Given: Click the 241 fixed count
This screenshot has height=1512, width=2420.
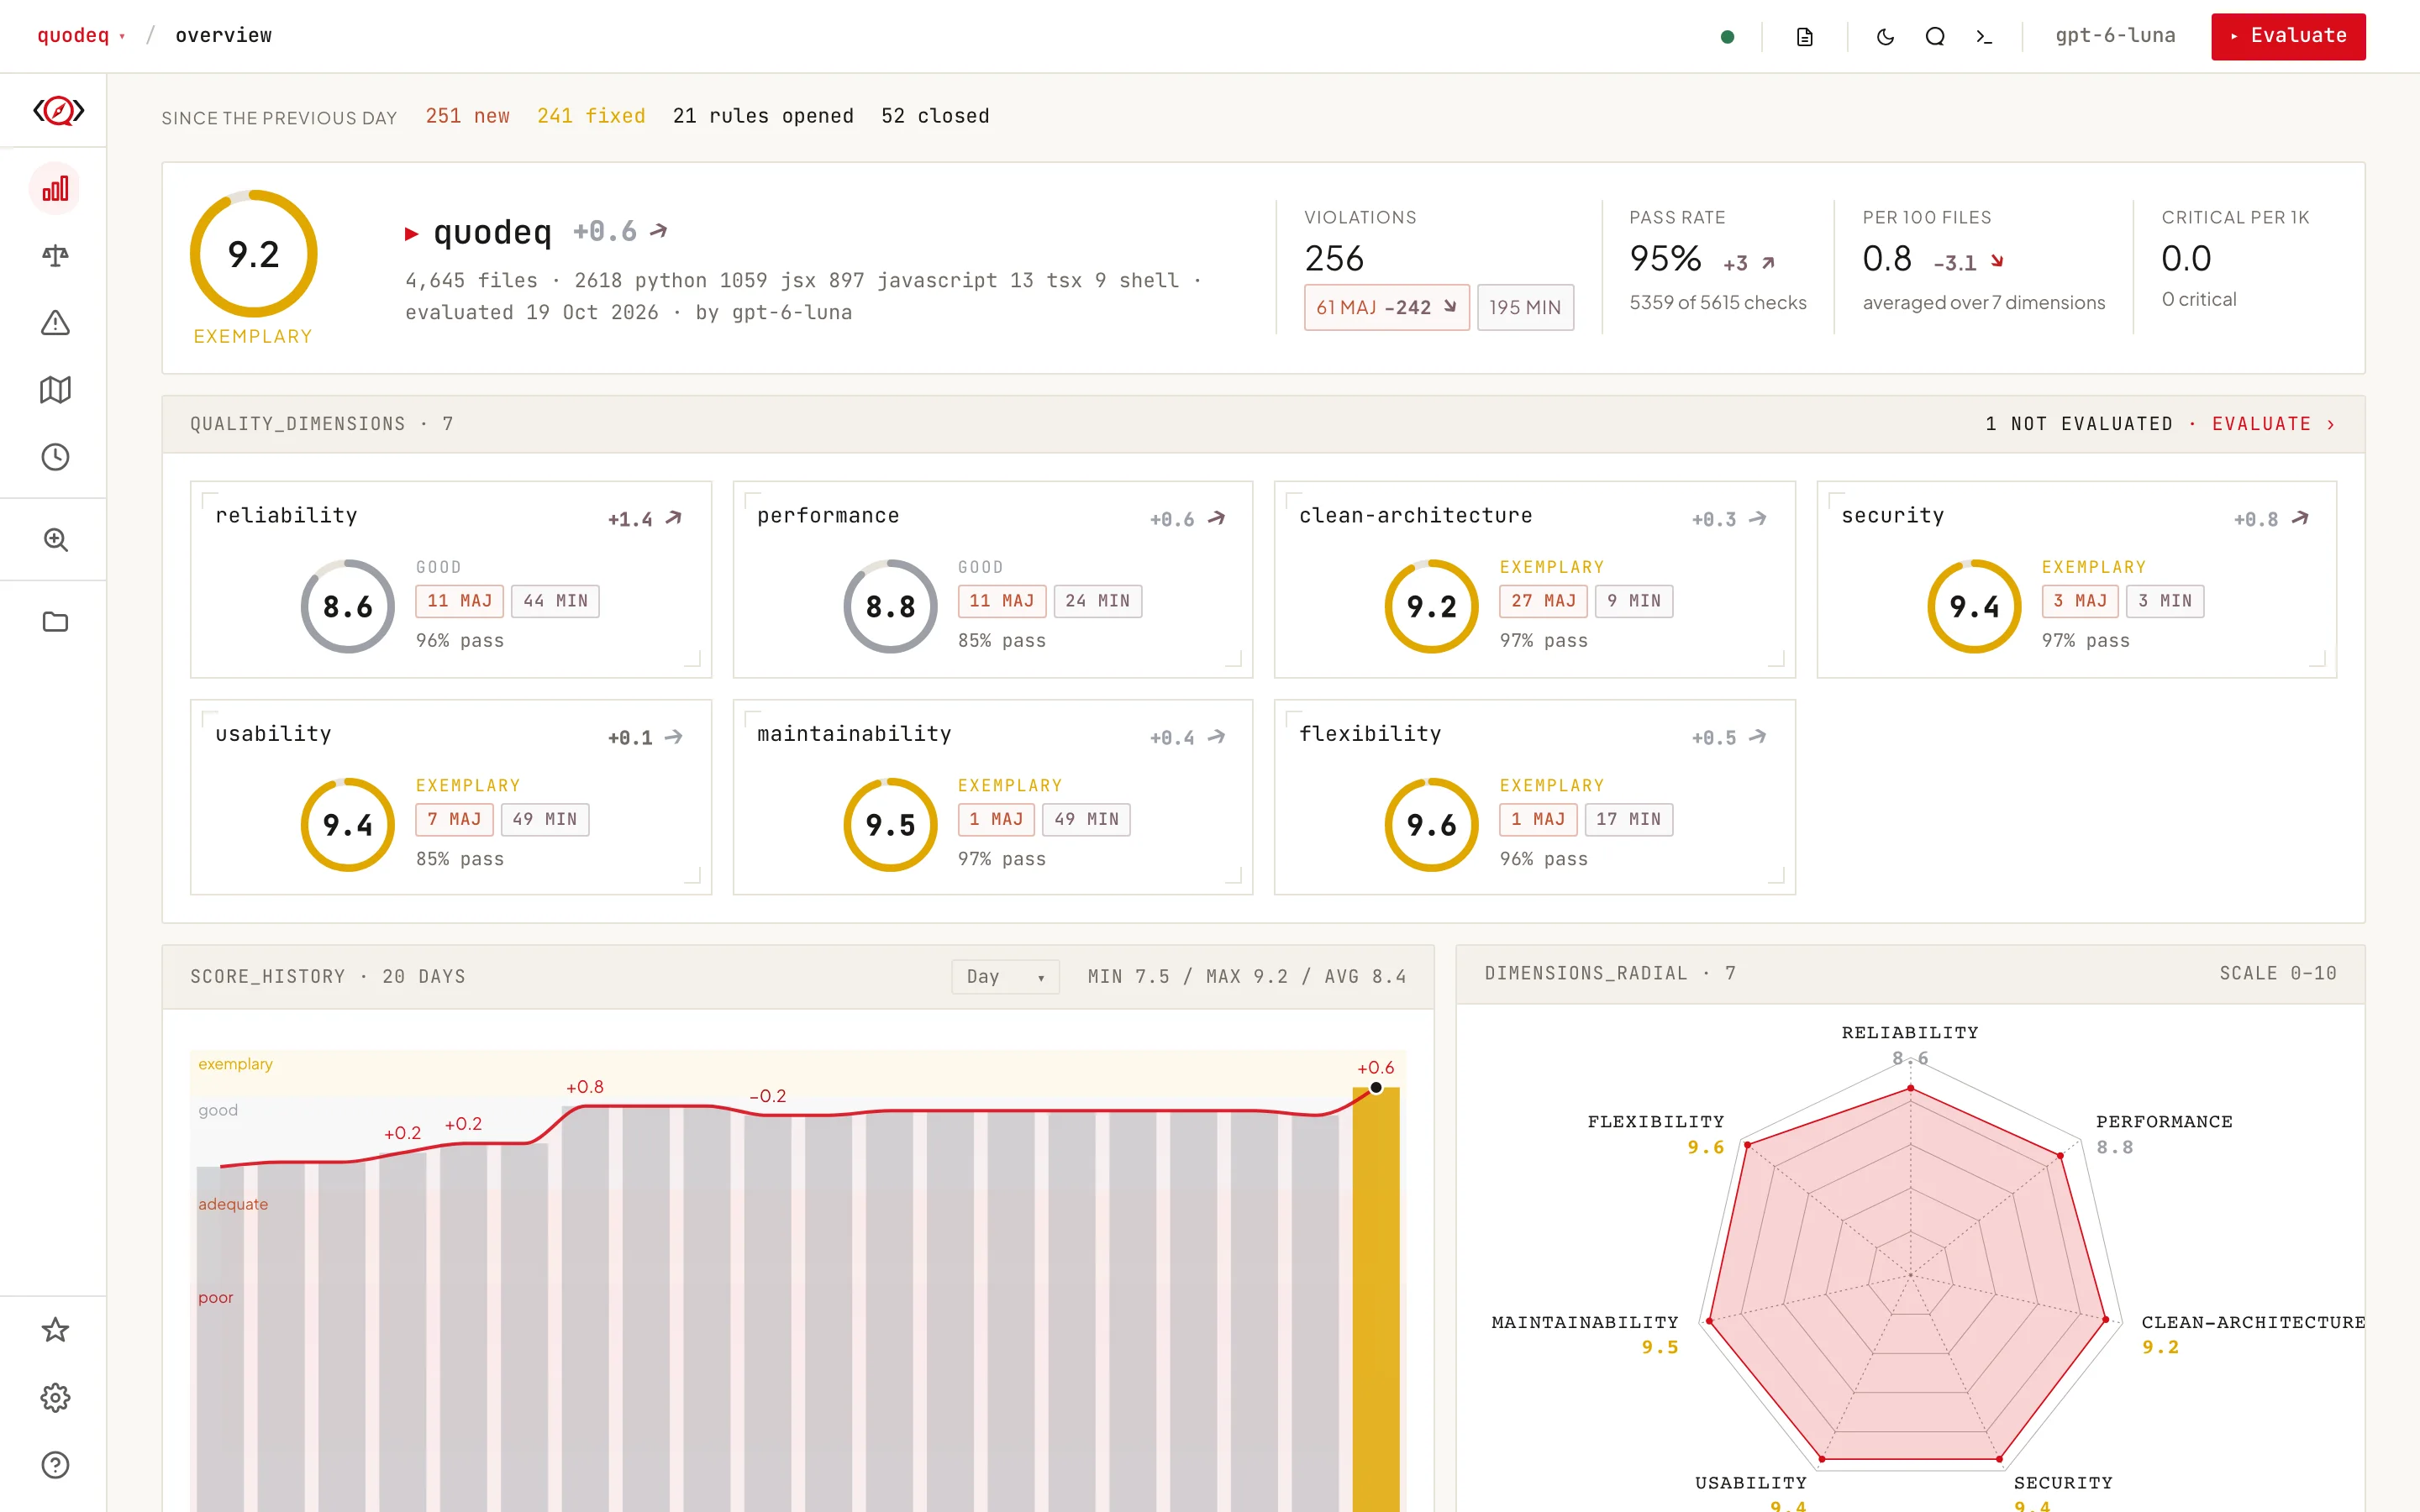Looking at the screenshot, I should click(591, 116).
